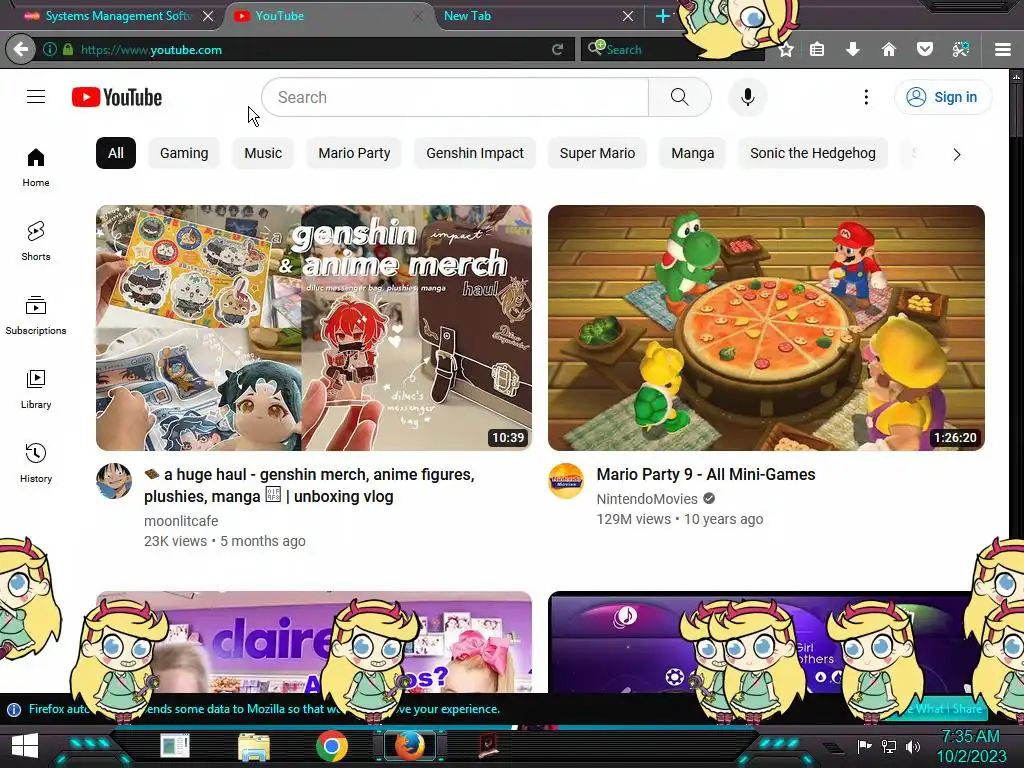The height and width of the screenshot is (768, 1024).
Task: Launch Google Chrome from the taskbar
Action: [331, 745]
